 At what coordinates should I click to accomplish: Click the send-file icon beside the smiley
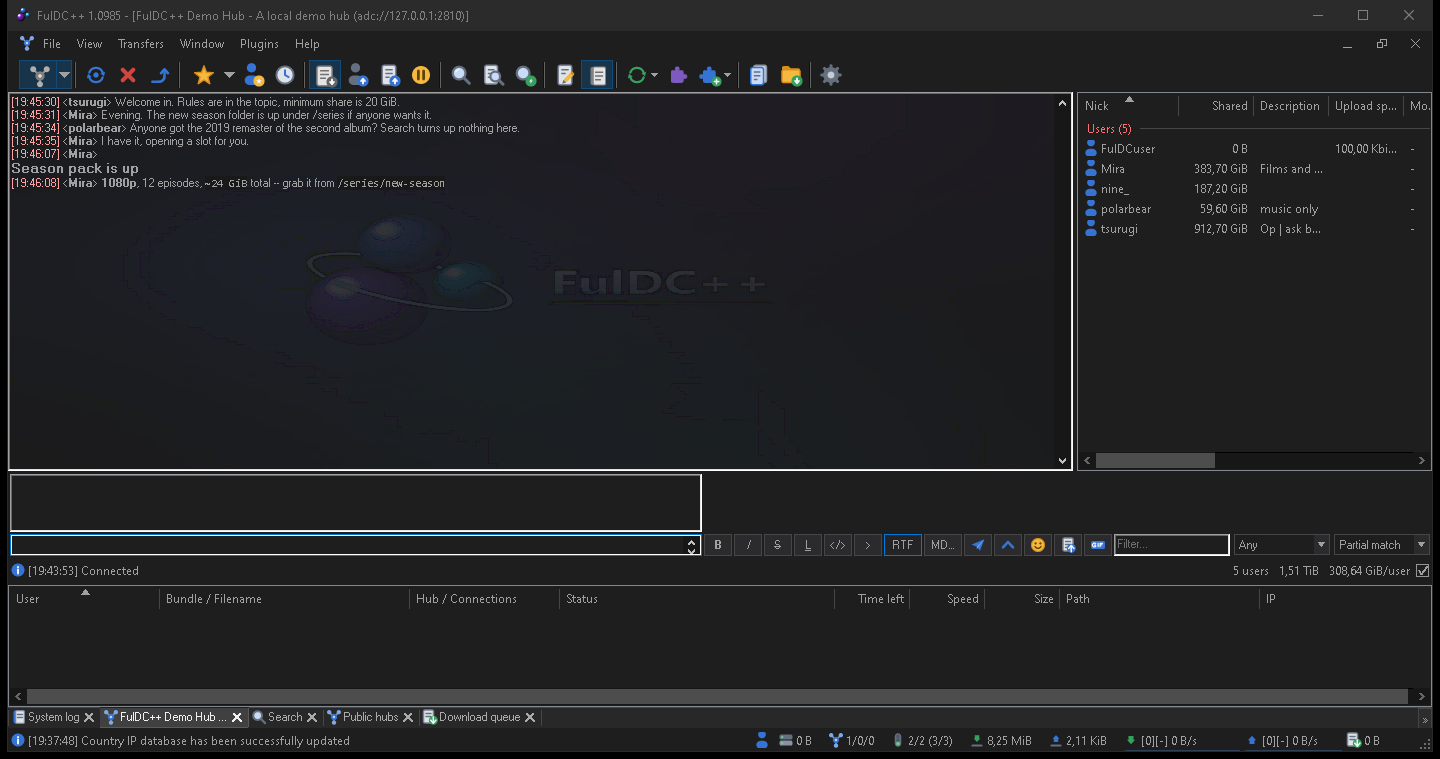(x=1068, y=545)
